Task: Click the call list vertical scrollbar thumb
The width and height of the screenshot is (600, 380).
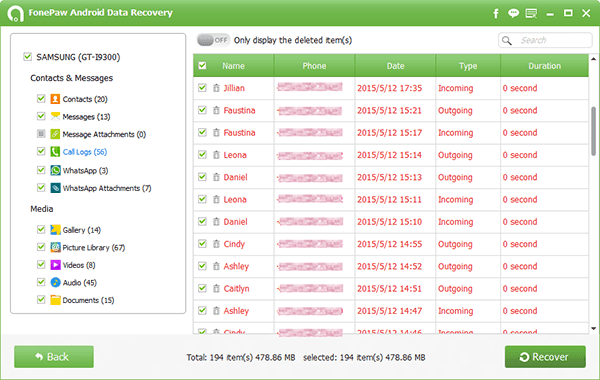Action: (x=593, y=131)
